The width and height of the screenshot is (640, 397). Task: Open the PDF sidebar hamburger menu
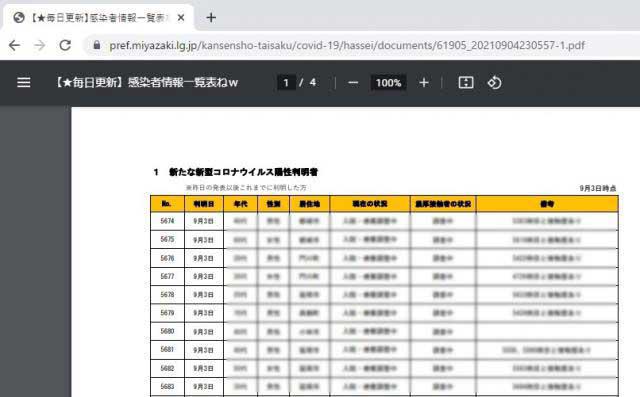[24, 83]
